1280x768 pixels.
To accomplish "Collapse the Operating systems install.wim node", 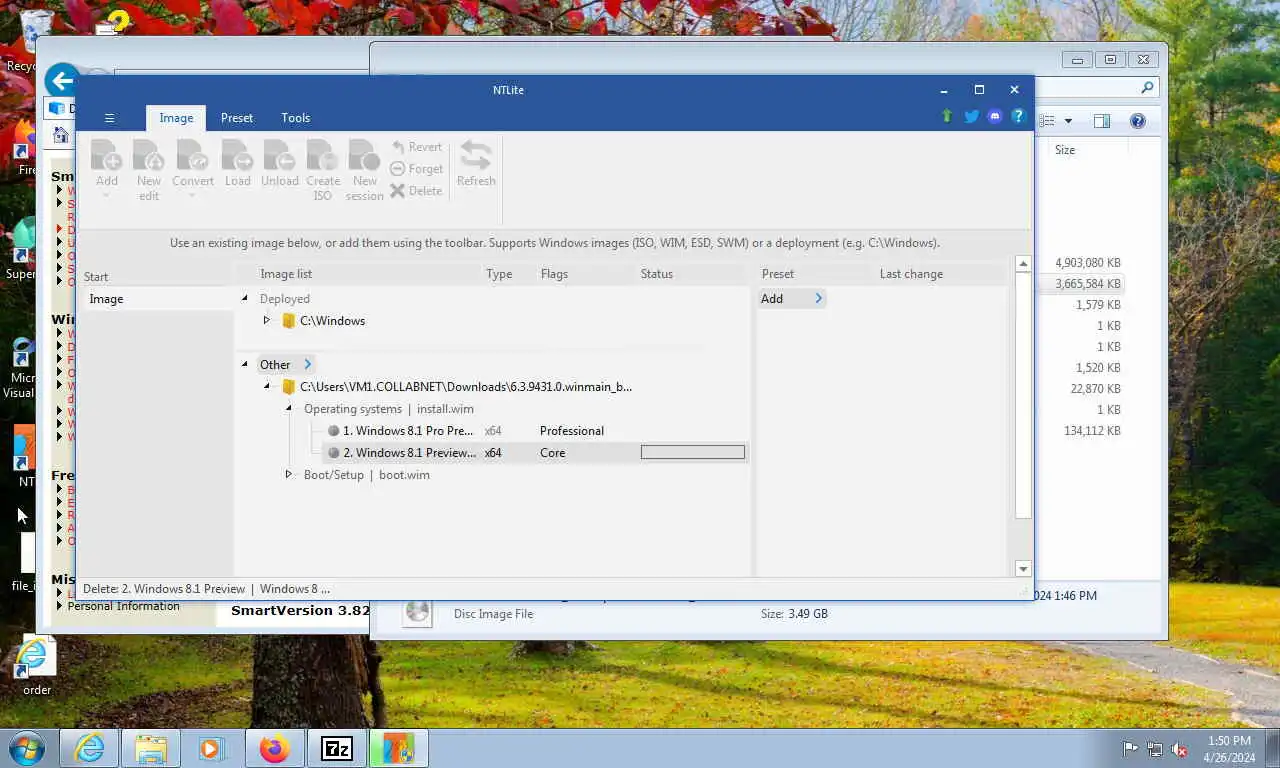I will coord(288,408).
